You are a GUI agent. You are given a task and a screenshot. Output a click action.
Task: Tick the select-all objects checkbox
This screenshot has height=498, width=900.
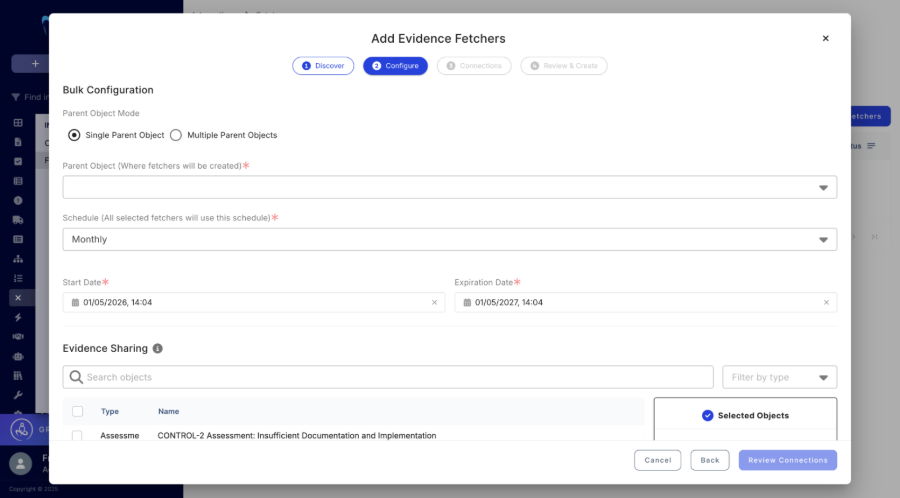(x=77, y=411)
